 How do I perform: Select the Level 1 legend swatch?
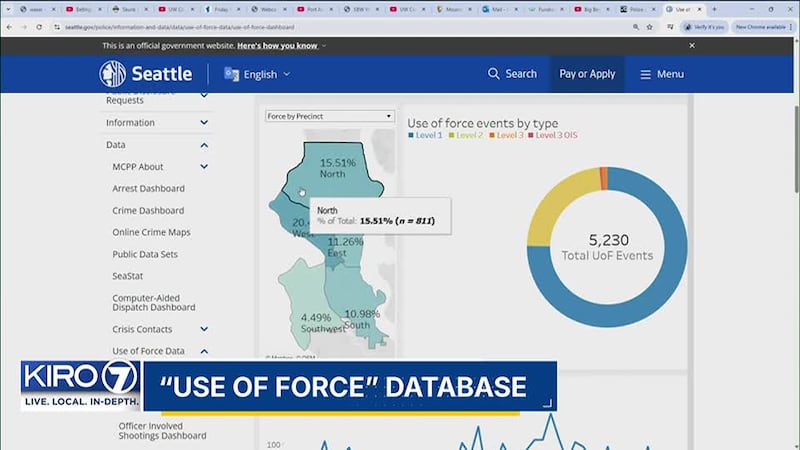tap(411, 135)
